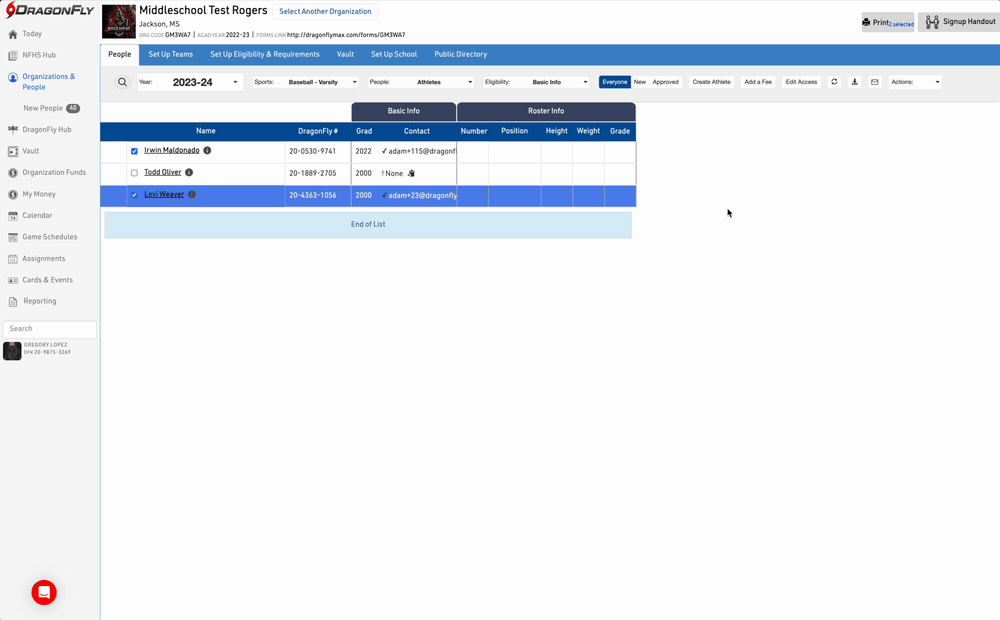Click the Create Athlete button

pyautogui.click(x=711, y=82)
